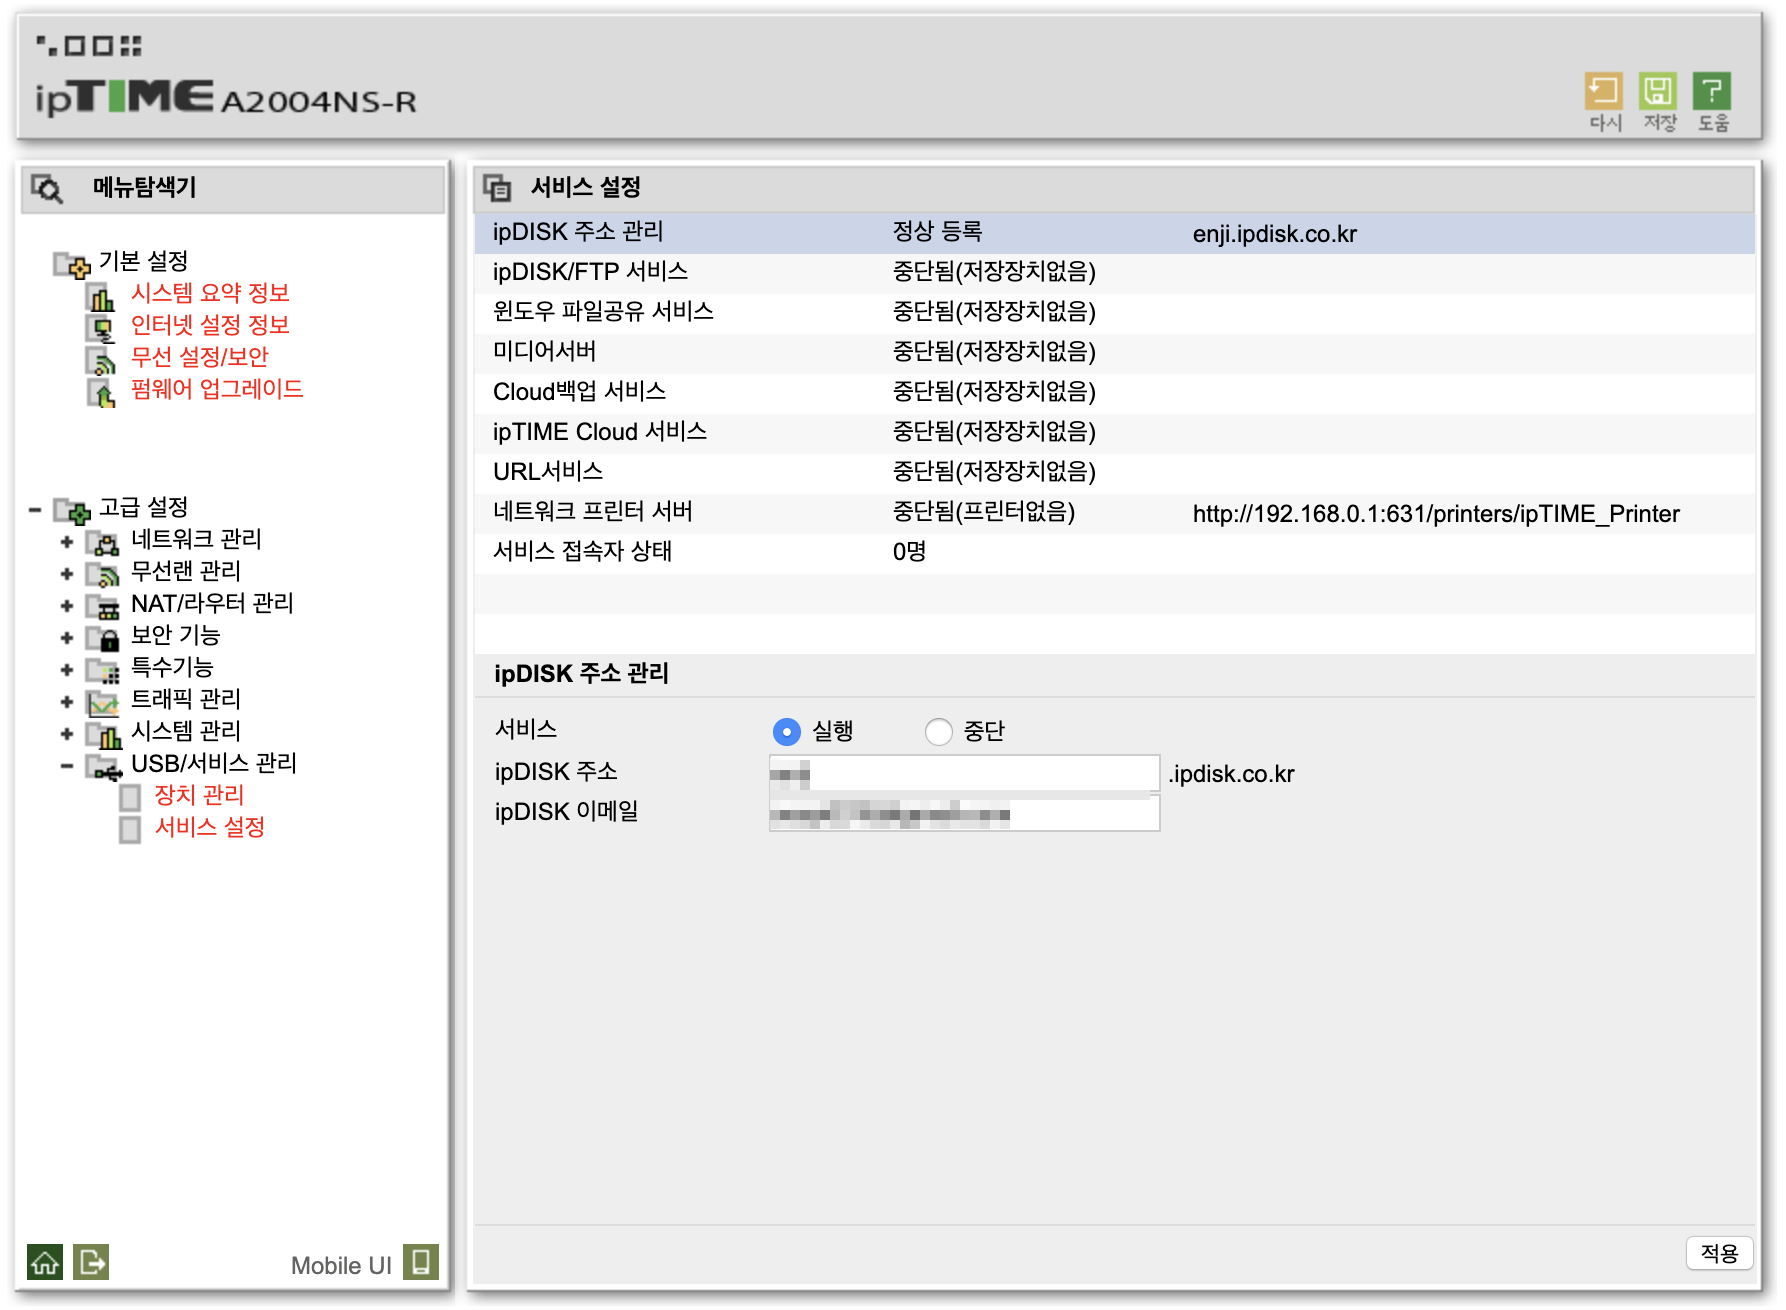Click the ipDISK 이메일 input field
The height and width of the screenshot is (1310, 1786).
tap(964, 813)
